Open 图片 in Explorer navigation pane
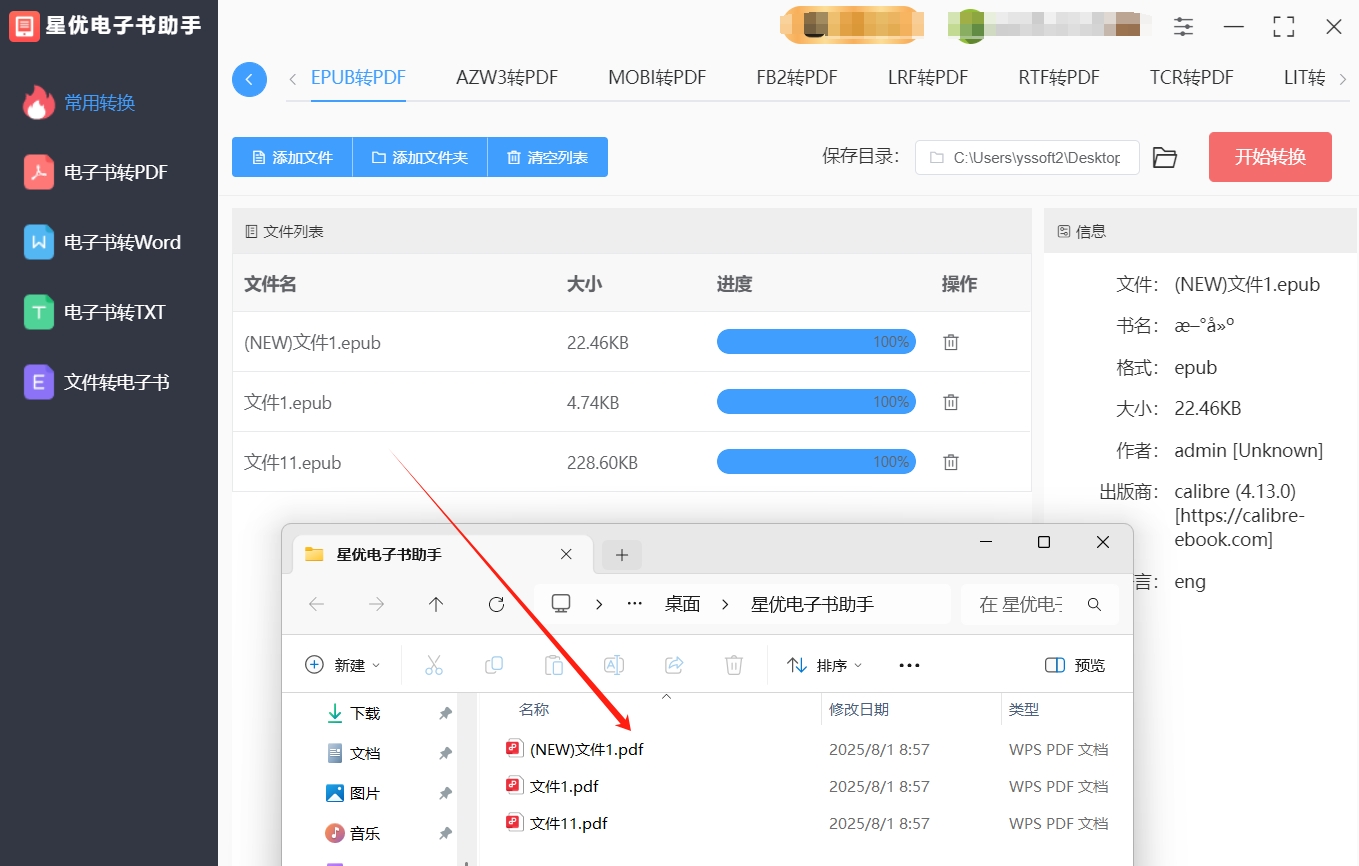 point(354,793)
